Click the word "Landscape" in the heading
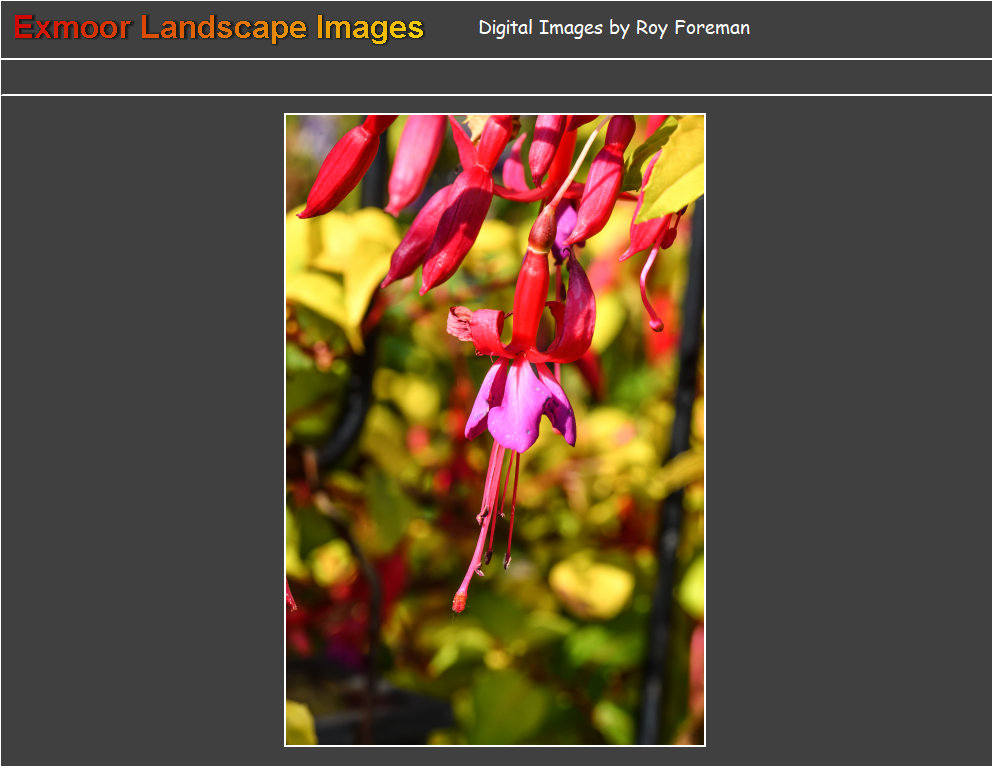993x767 pixels. tap(224, 28)
